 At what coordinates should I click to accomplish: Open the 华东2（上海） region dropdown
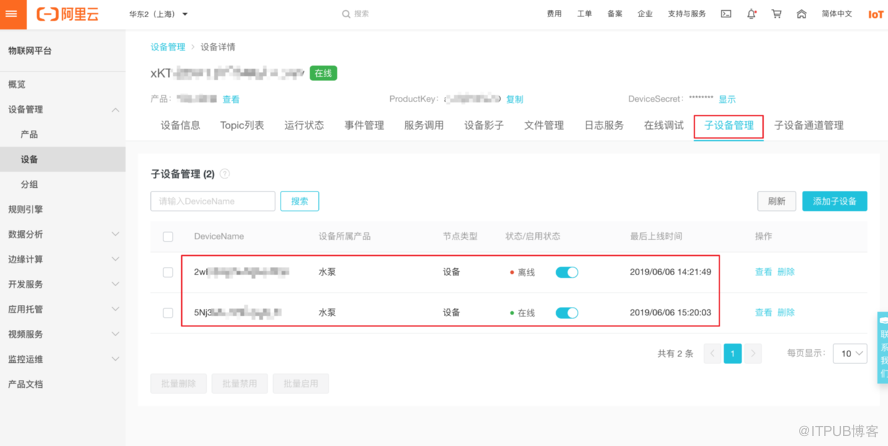point(158,14)
